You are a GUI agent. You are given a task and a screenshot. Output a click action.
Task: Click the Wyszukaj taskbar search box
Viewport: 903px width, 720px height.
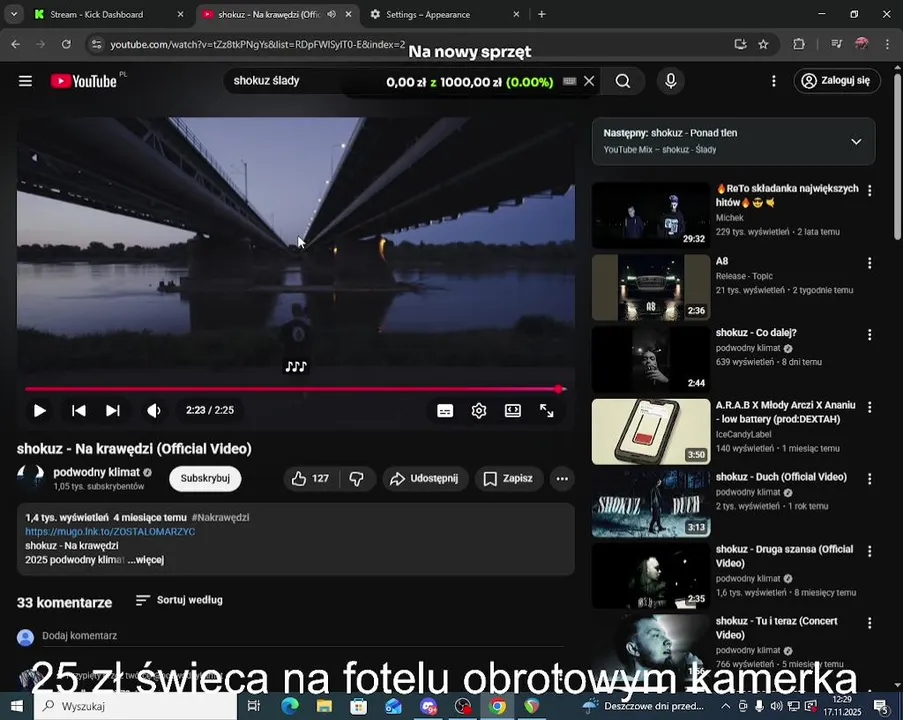(x=135, y=706)
